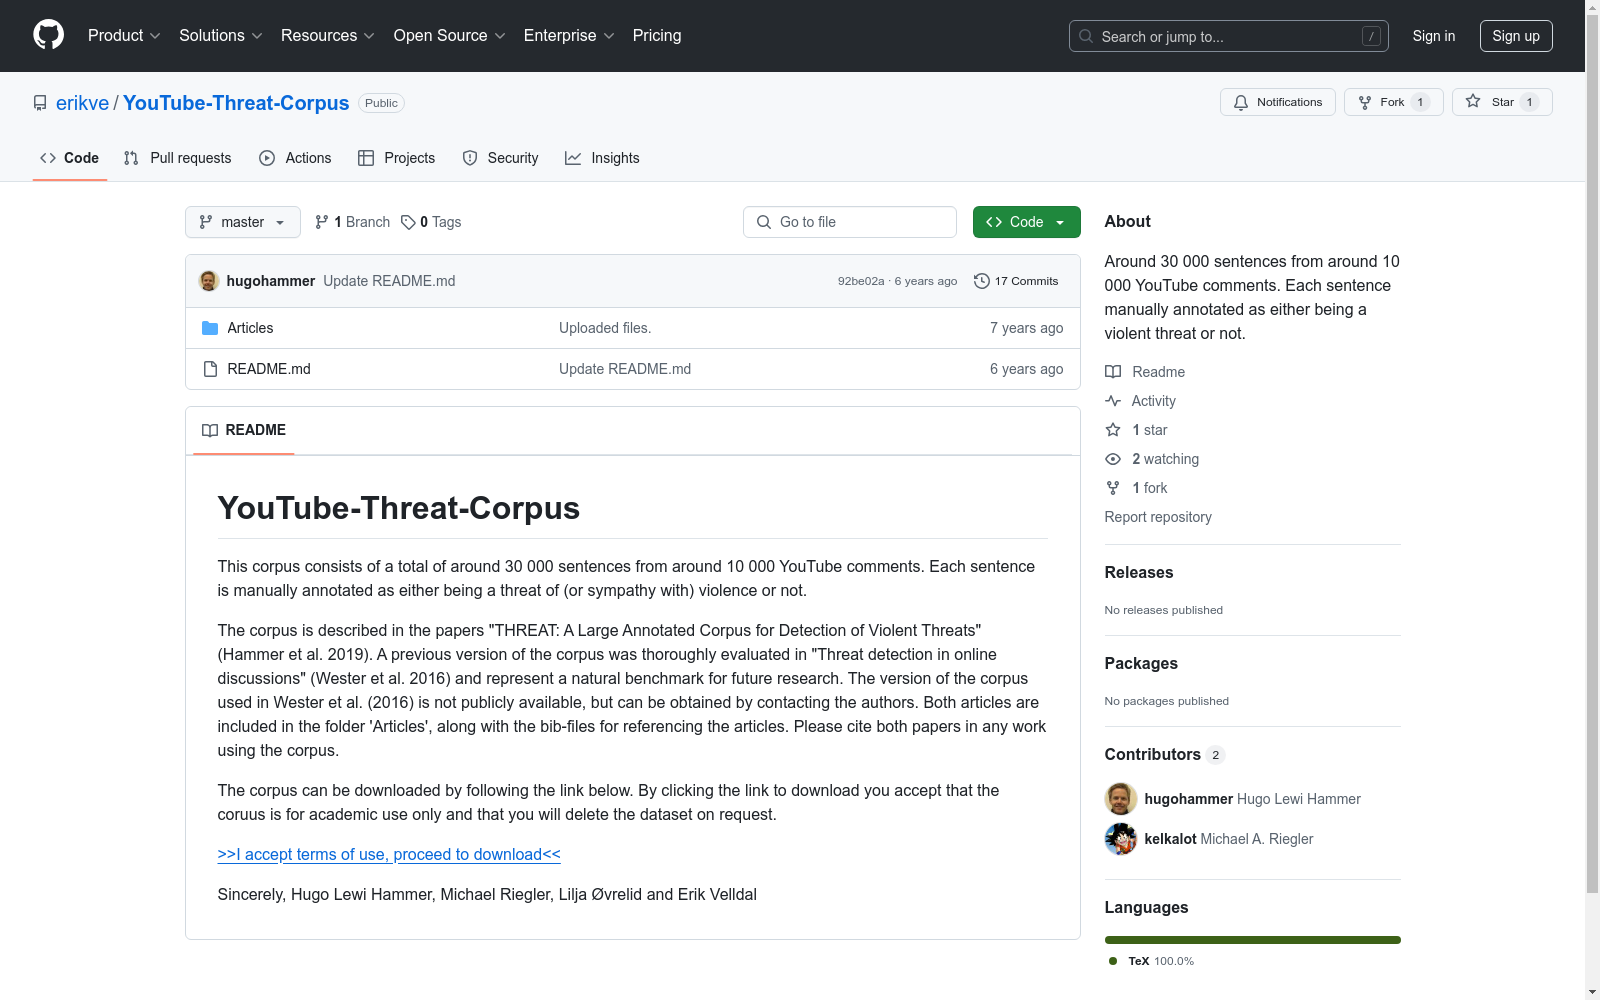Open hugohammer contributor profile name
Screen dimensions: 1600x1000
1189,799
